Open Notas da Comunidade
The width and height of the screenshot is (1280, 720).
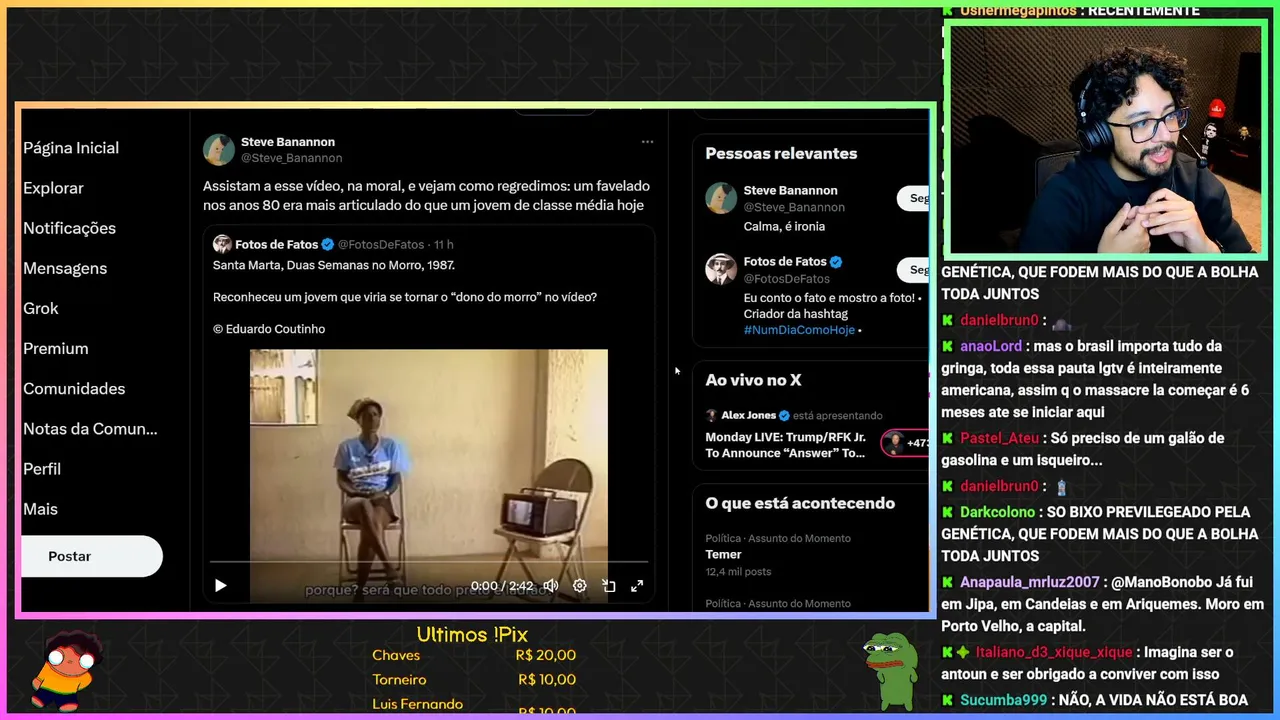coord(90,428)
